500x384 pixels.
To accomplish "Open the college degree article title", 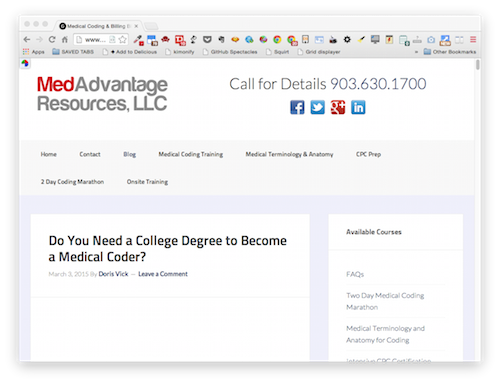I will [x=167, y=249].
